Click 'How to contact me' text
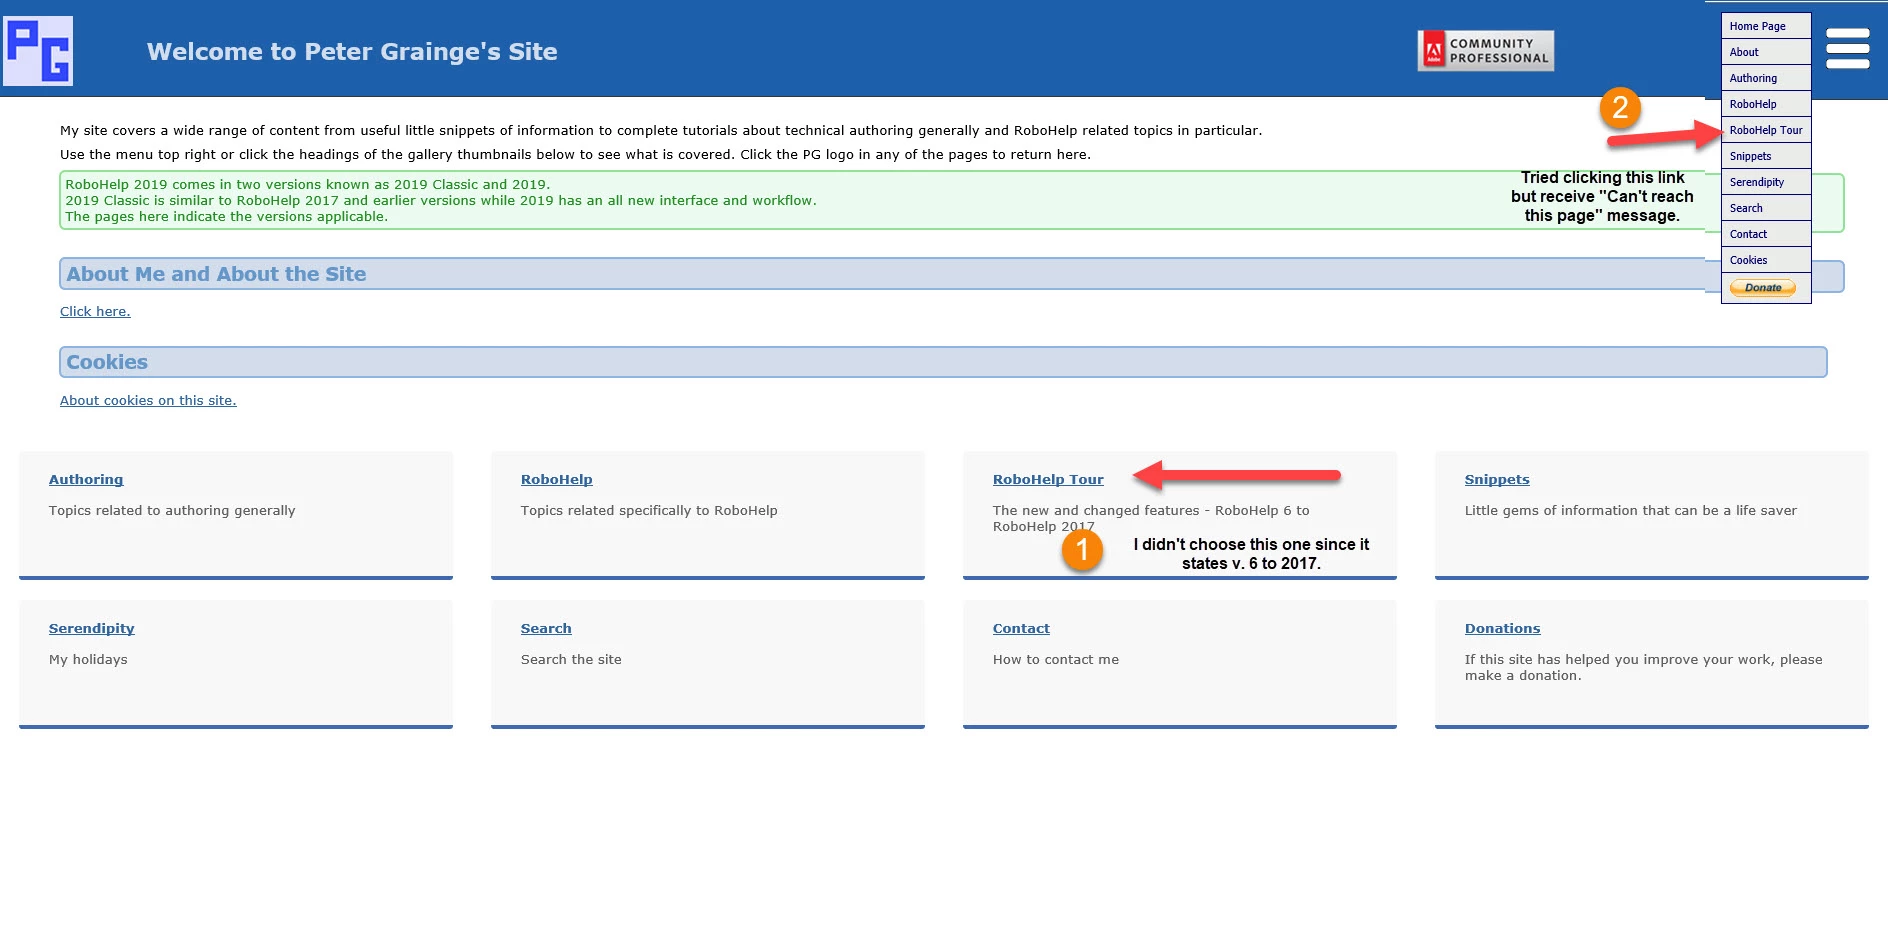1888x945 pixels. pos(1056,659)
